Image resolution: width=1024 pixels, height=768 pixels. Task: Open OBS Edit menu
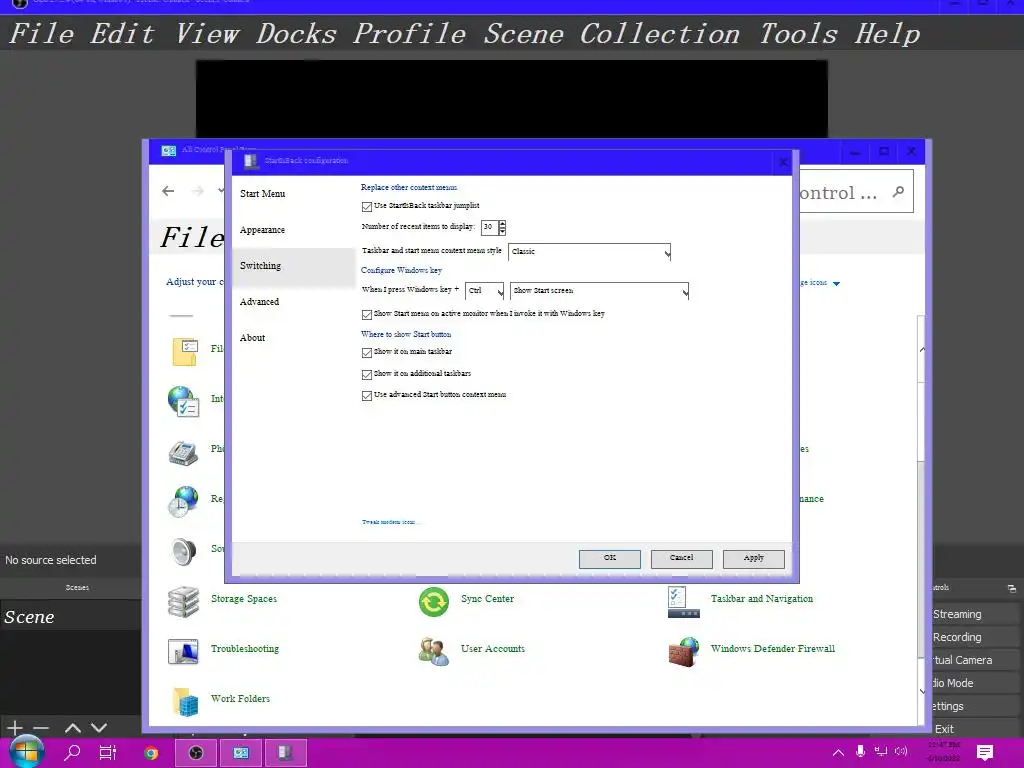click(121, 34)
